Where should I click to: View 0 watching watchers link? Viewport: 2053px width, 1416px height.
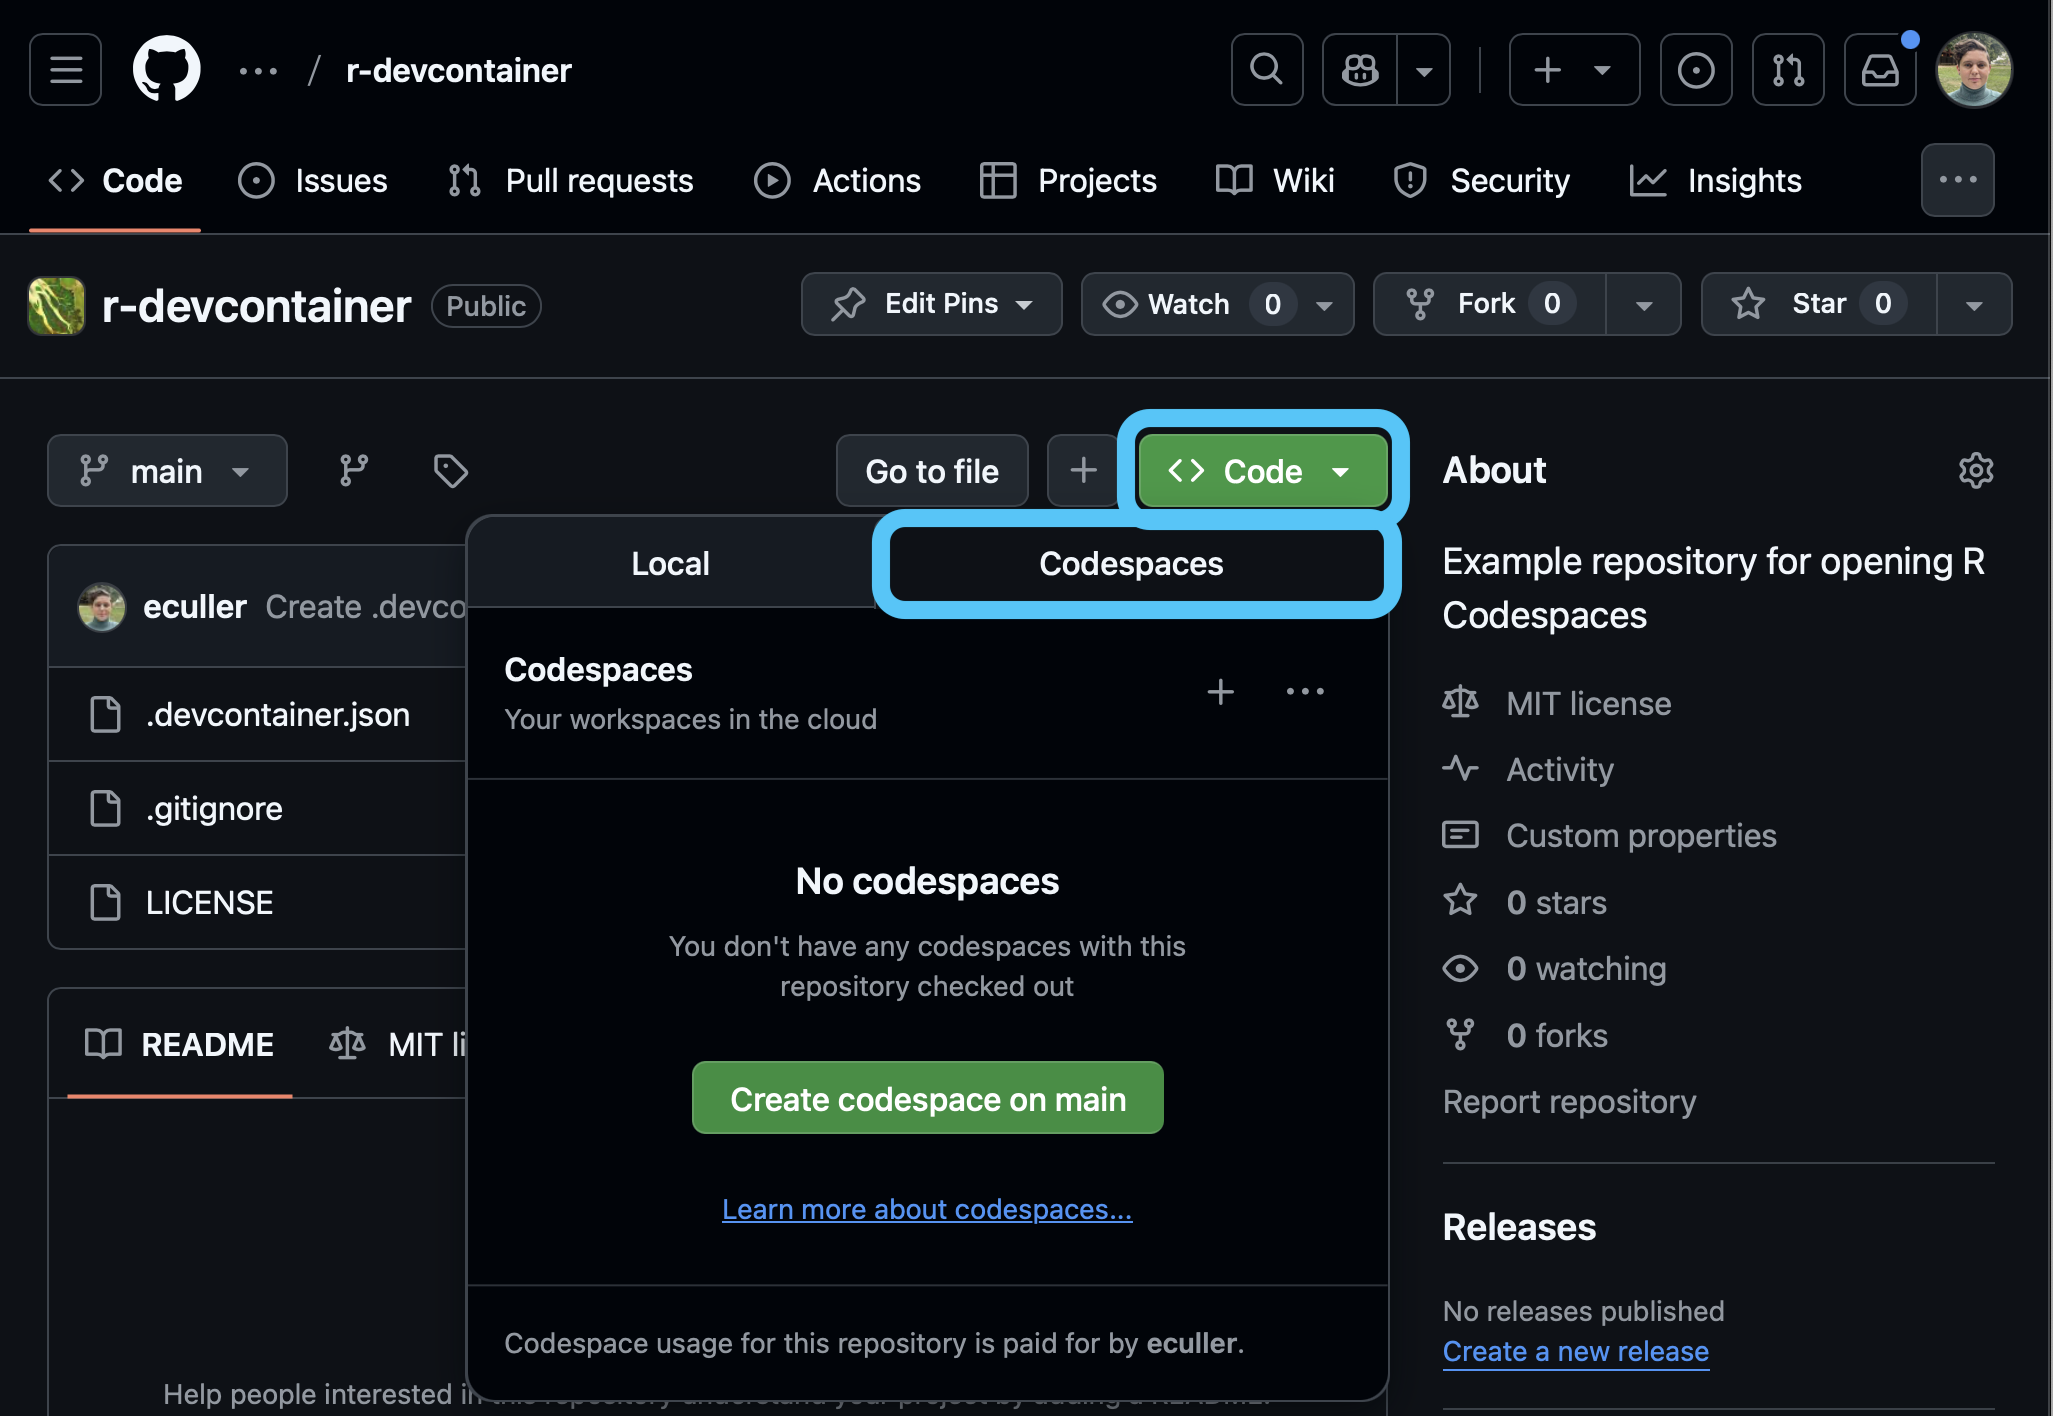coord(1586,969)
